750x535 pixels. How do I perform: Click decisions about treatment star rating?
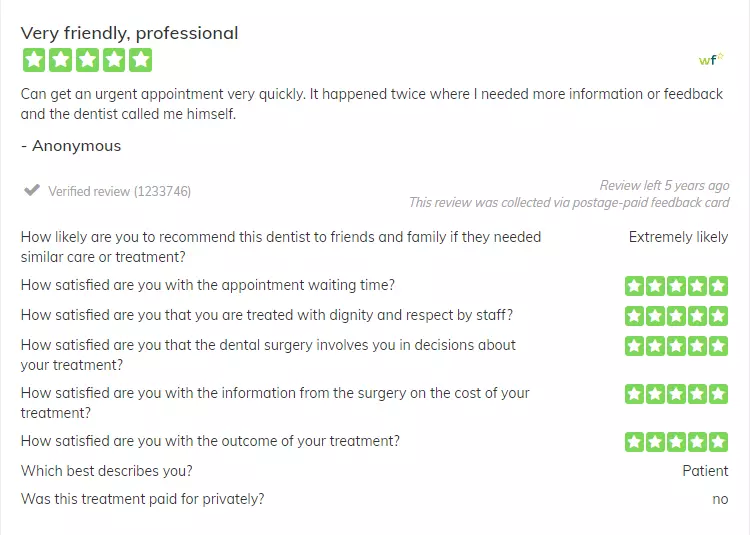[x=676, y=346]
